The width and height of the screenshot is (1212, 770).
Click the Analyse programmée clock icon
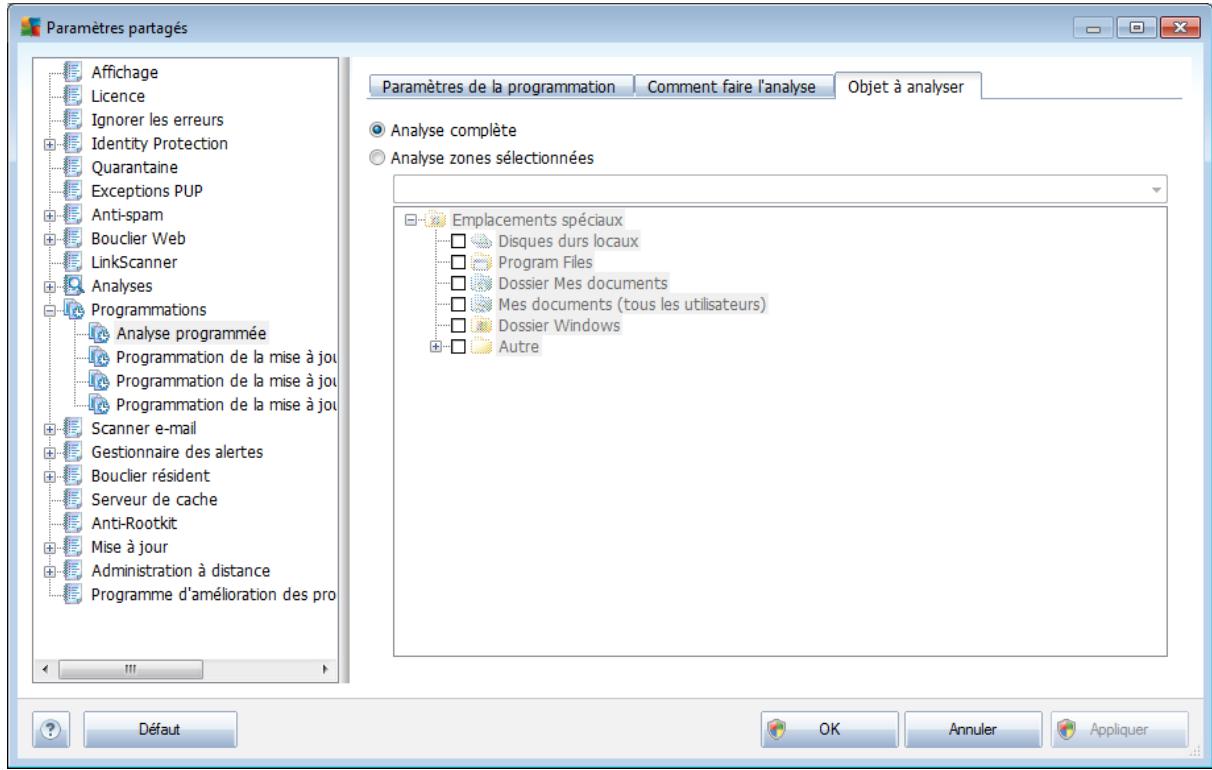click(x=100, y=334)
